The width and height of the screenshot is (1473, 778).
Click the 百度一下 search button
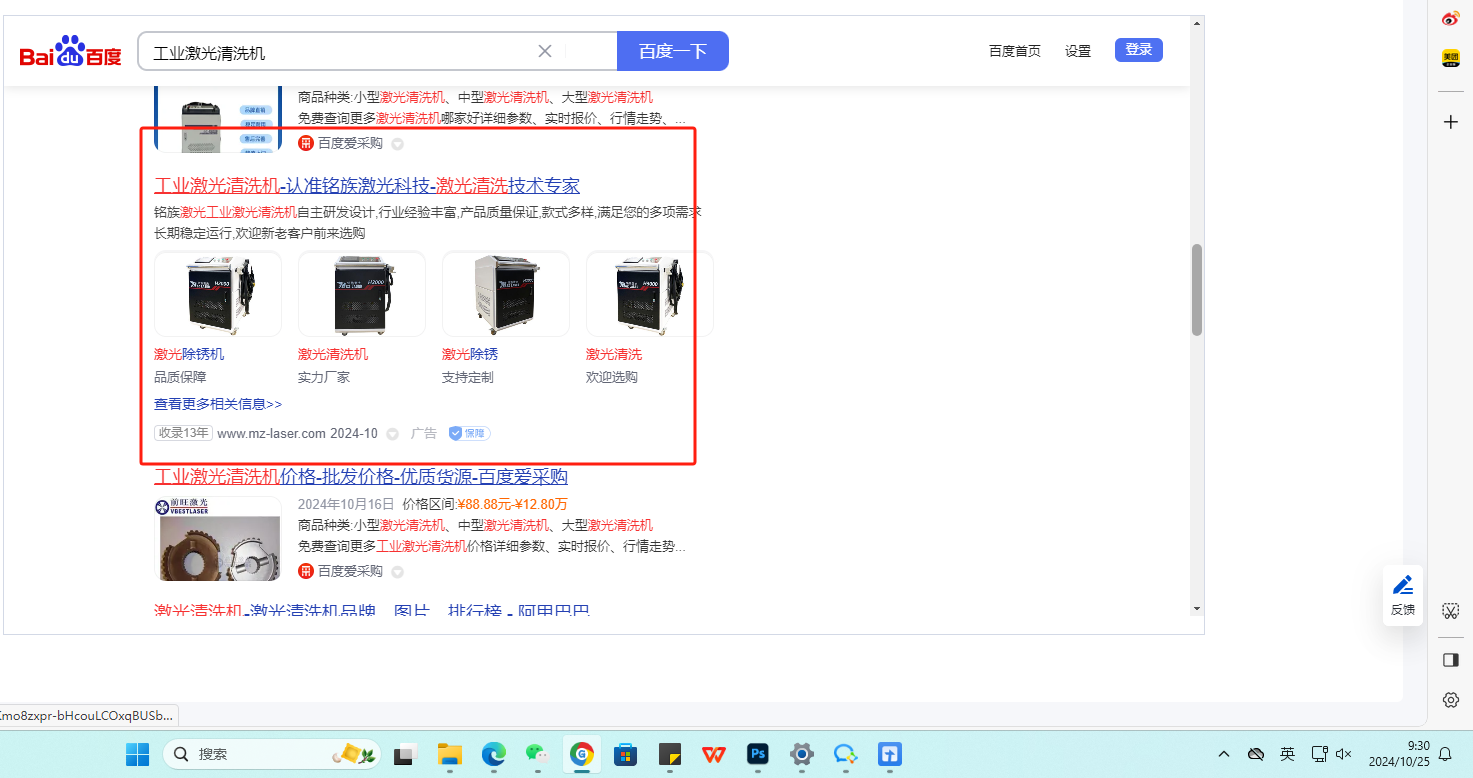672,51
